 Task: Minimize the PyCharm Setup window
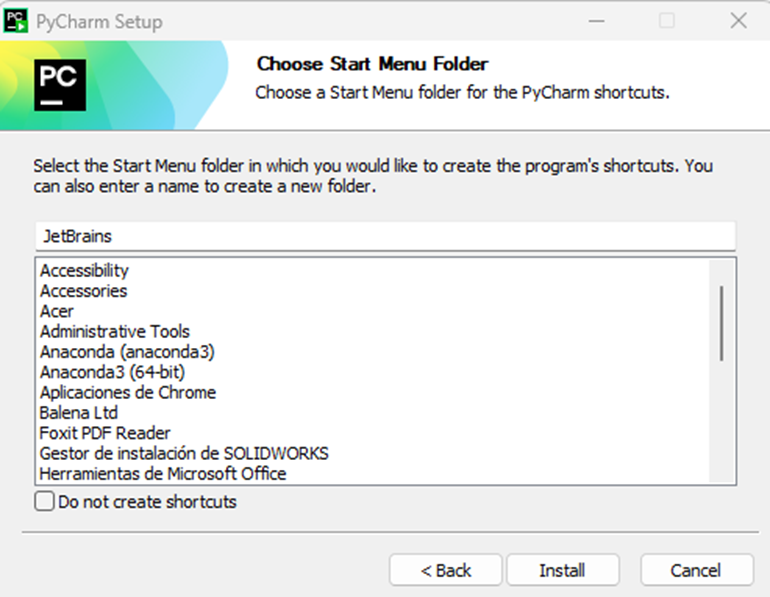pos(597,21)
